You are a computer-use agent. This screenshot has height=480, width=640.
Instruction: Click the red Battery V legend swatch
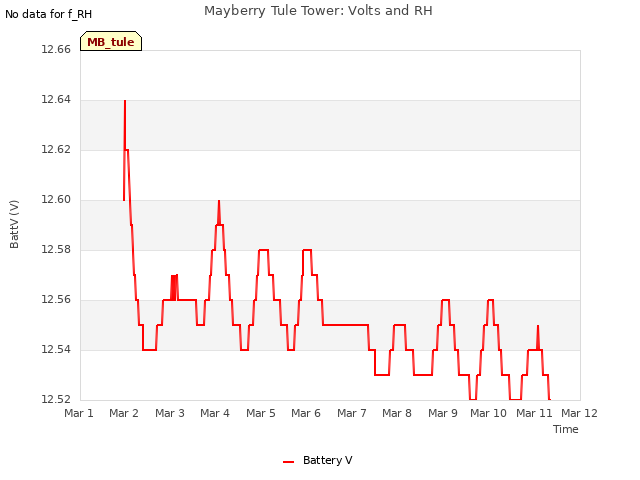point(288,462)
